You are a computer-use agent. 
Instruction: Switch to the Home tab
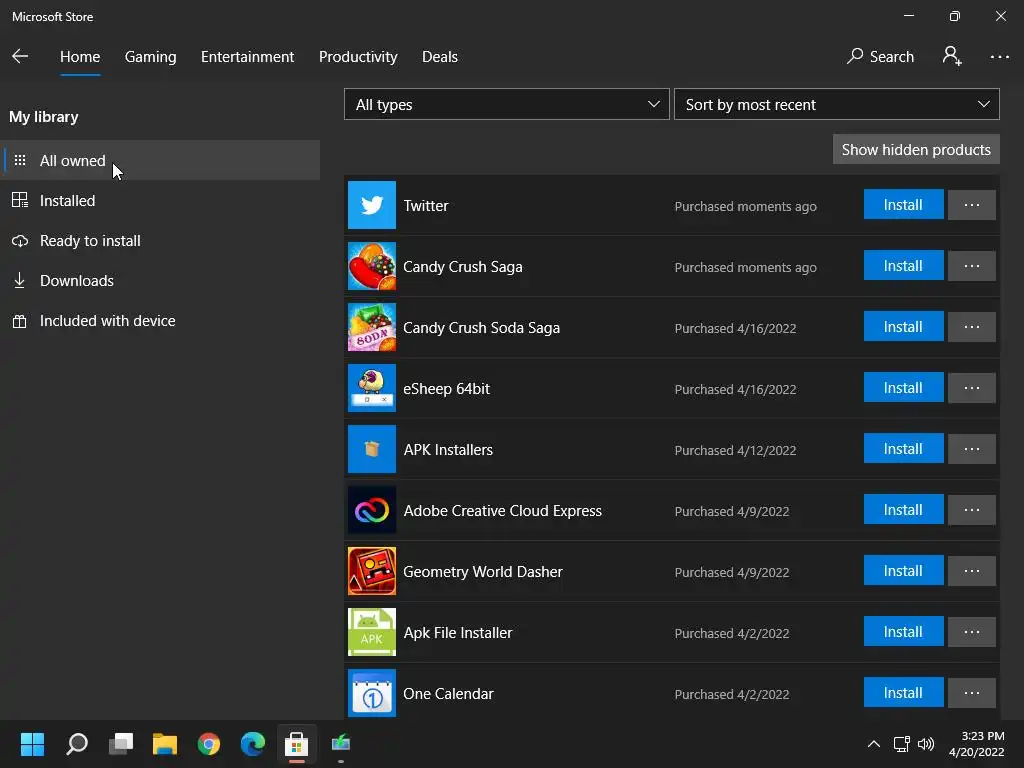tap(80, 57)
